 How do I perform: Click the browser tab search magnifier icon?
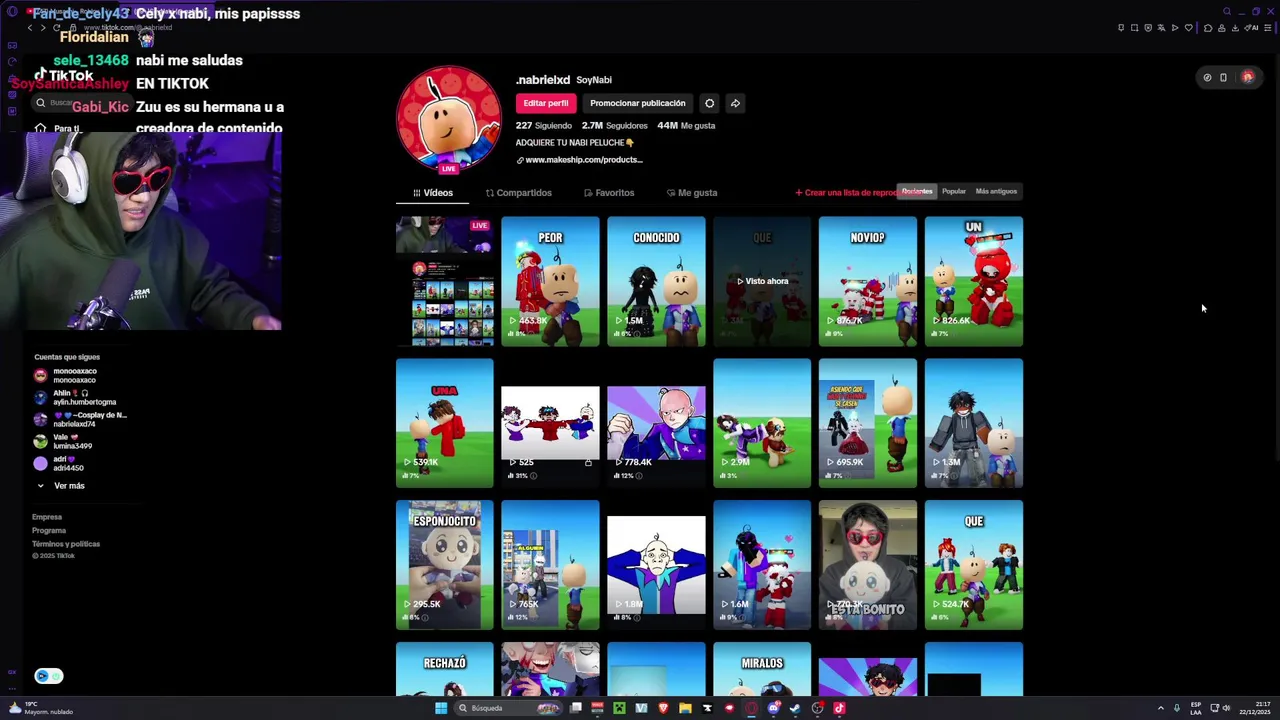tap(1227, 11)
